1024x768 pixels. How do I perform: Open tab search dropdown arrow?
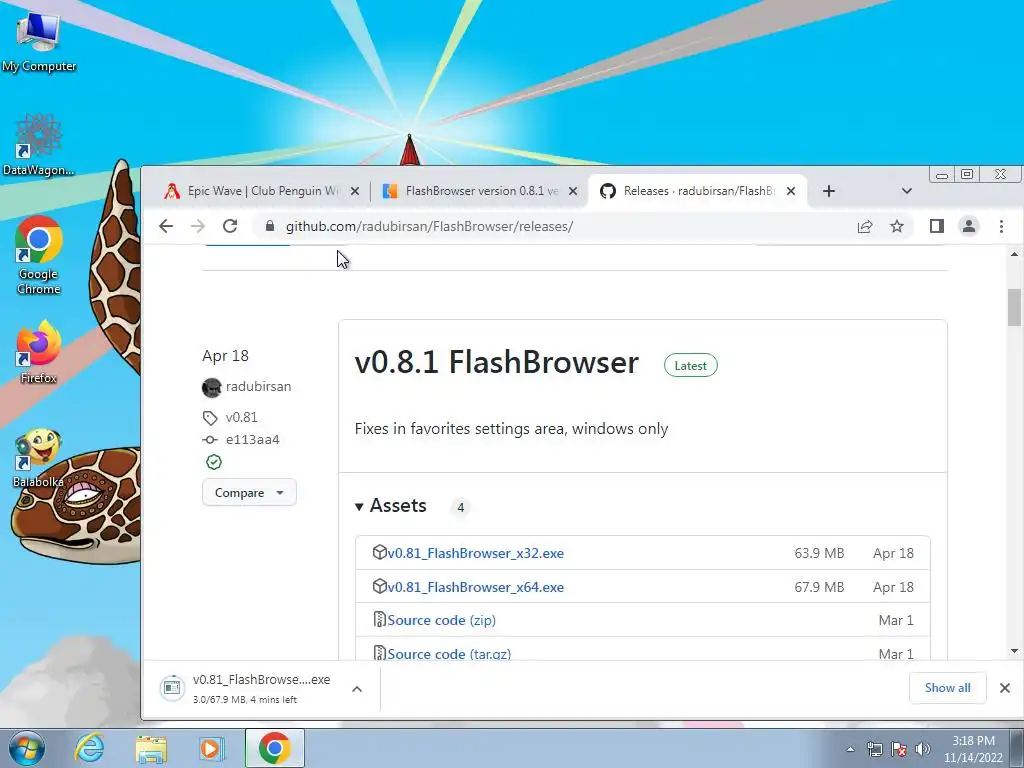[906, 191]
